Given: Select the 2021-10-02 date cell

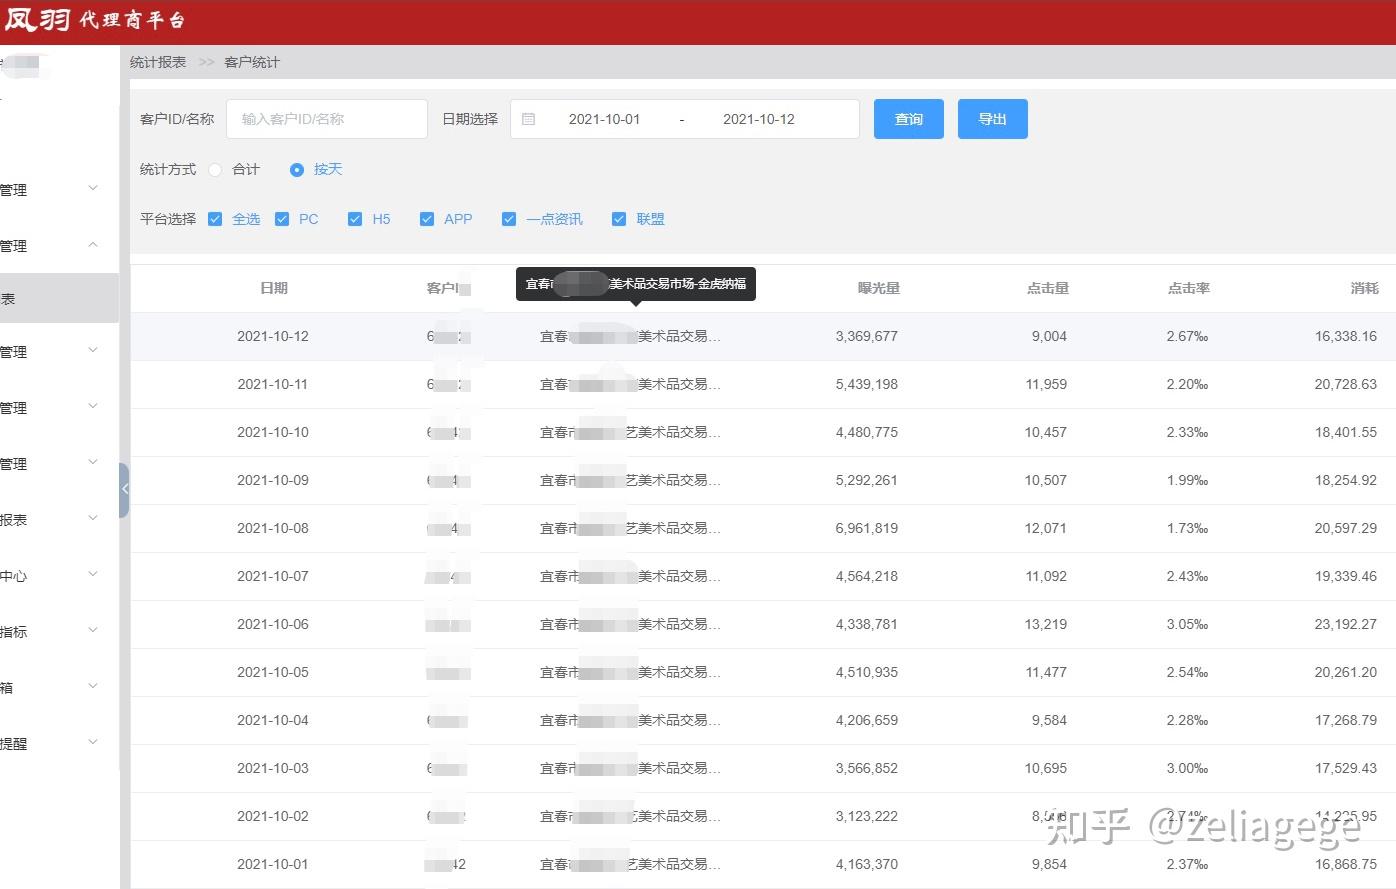Looking at the screenshot, I should tap(273, 816).
